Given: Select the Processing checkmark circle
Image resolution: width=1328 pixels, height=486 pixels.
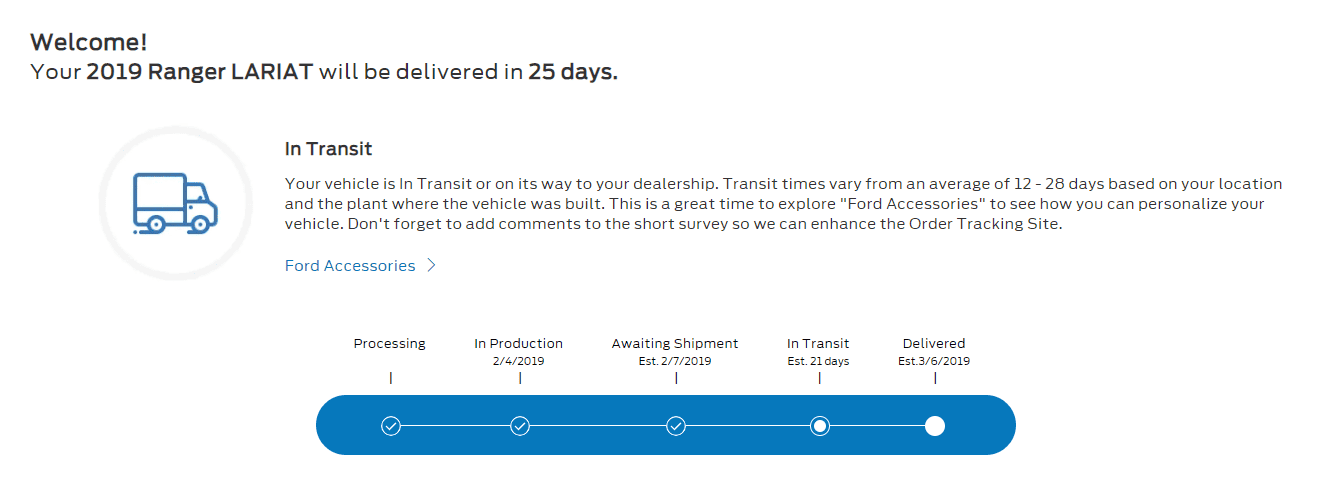Looking at the screenshot, I should 391,426.
